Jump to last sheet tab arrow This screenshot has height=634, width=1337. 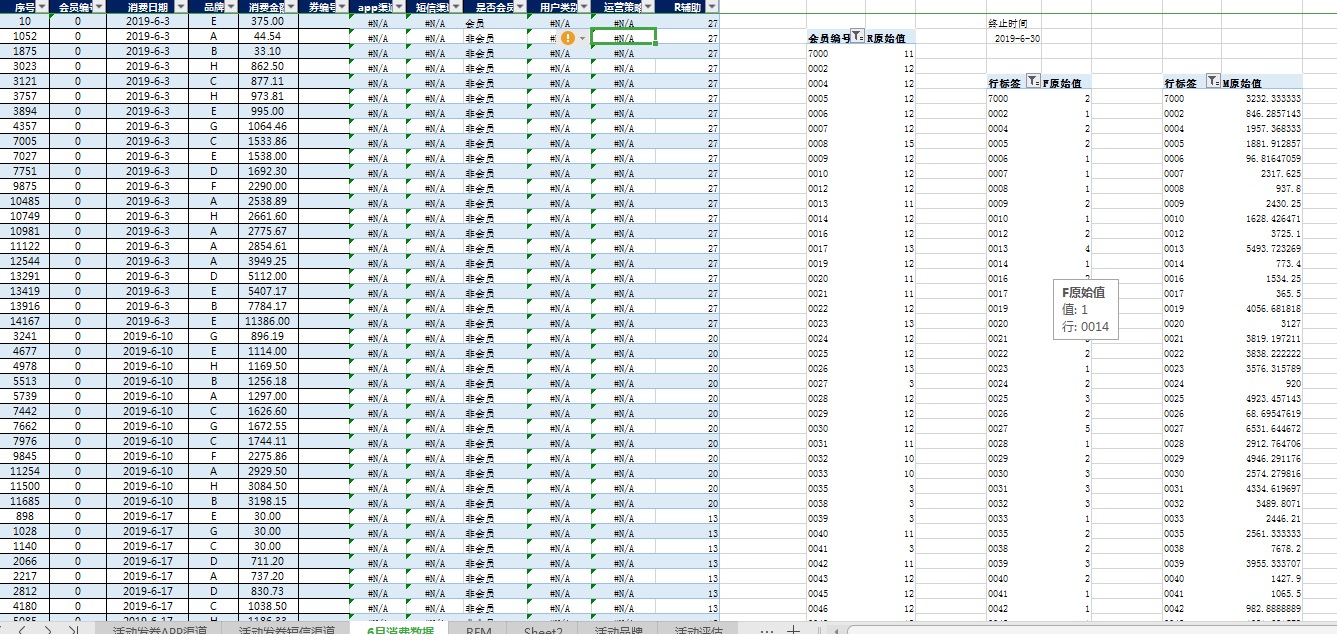coord(74,629)
